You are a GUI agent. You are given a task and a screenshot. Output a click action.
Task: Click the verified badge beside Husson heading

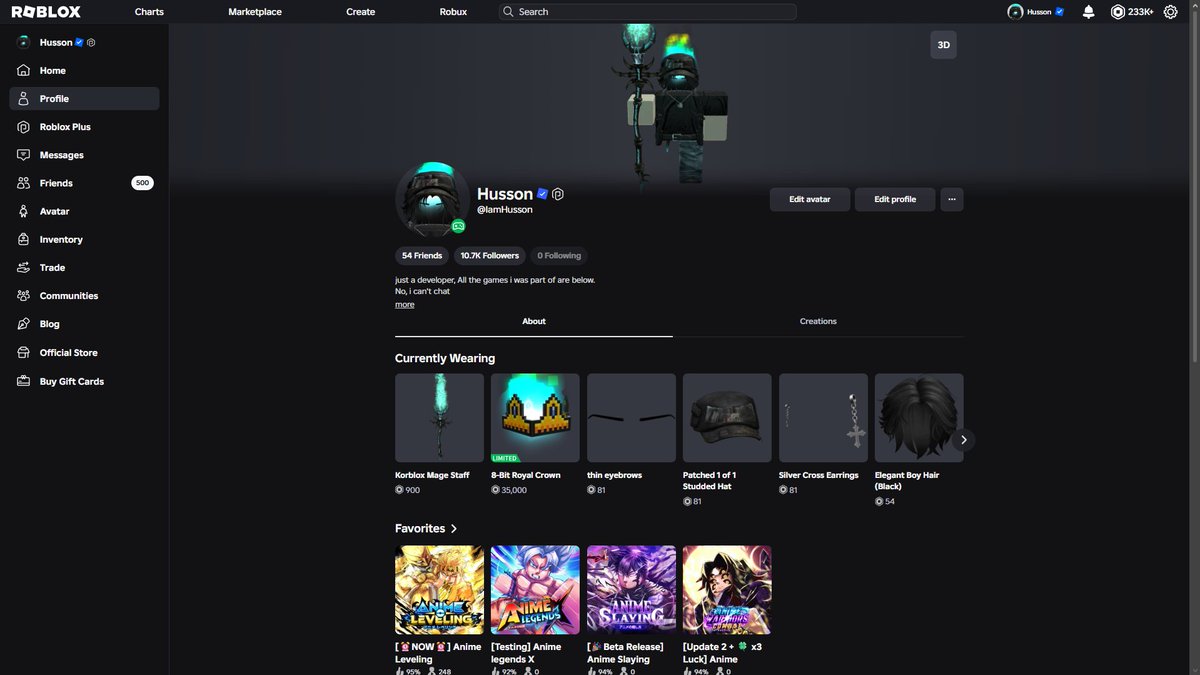542,194
